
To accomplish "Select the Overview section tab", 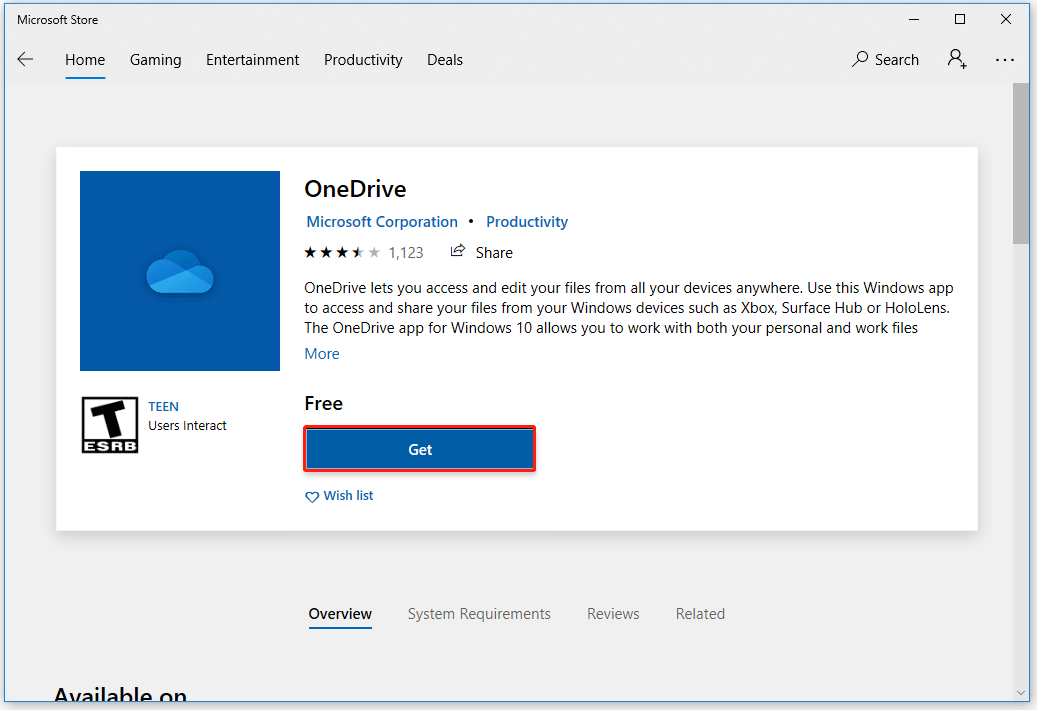I will tap(340, 614).
